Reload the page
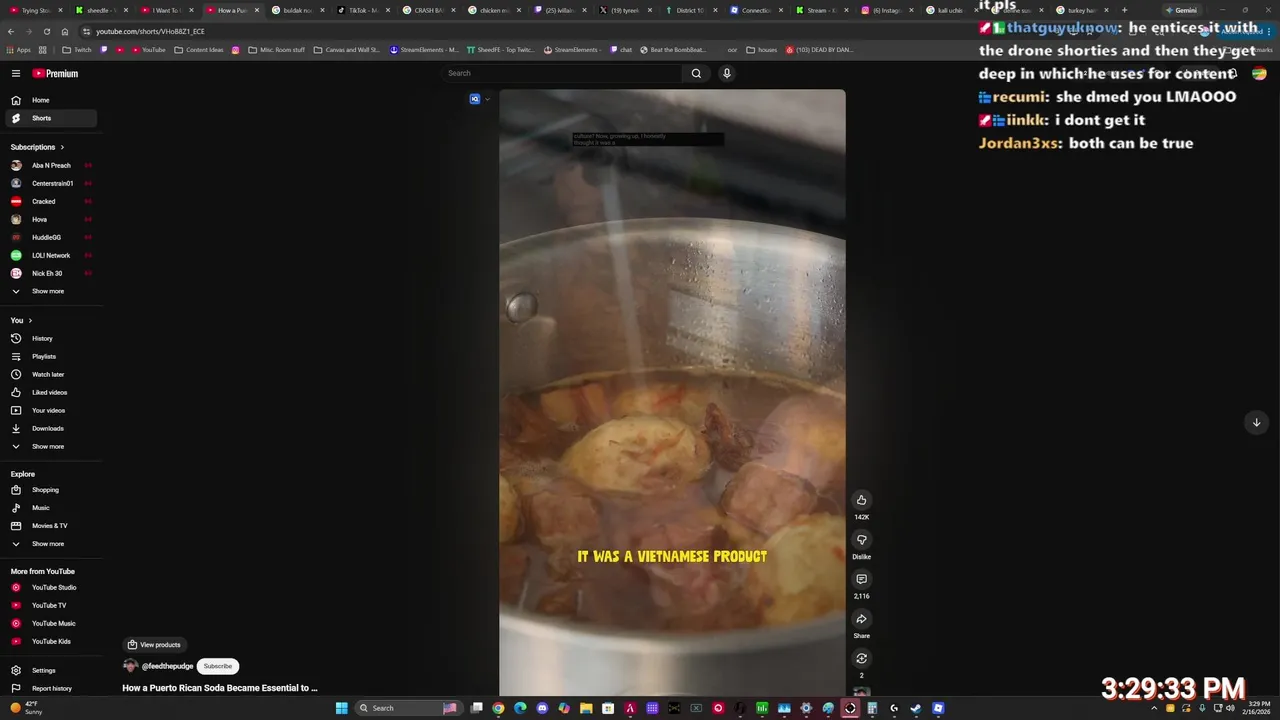The height and width of the screenshot is (720, 1280). 46,31
